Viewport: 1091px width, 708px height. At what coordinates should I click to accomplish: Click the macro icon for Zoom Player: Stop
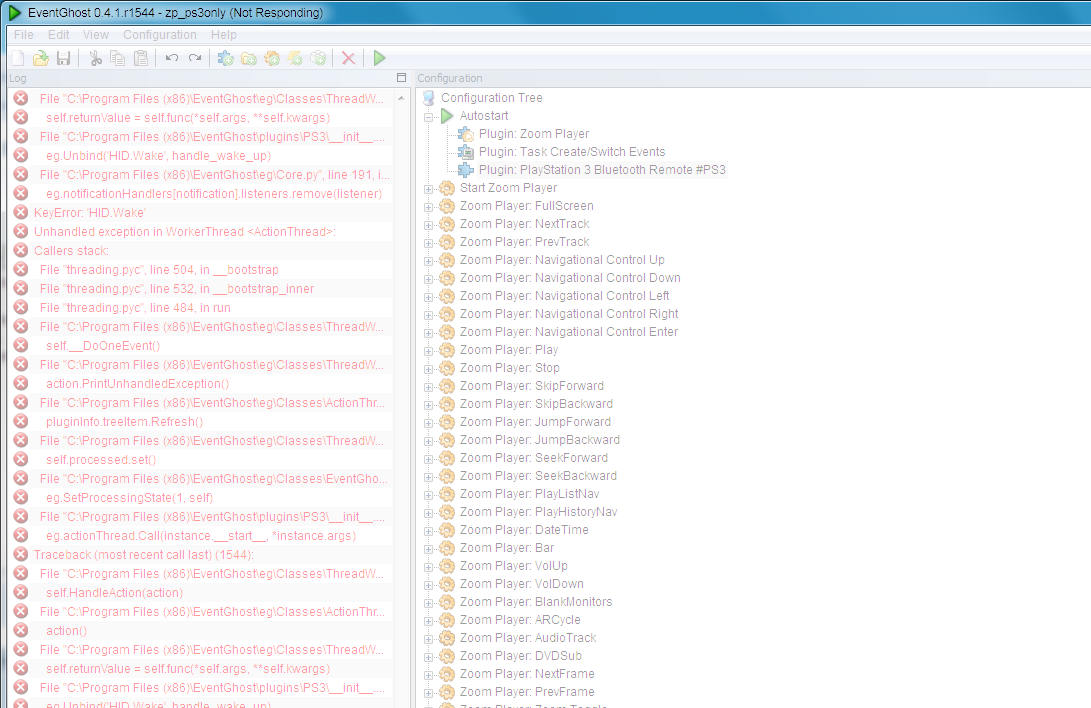click(447, 369)
